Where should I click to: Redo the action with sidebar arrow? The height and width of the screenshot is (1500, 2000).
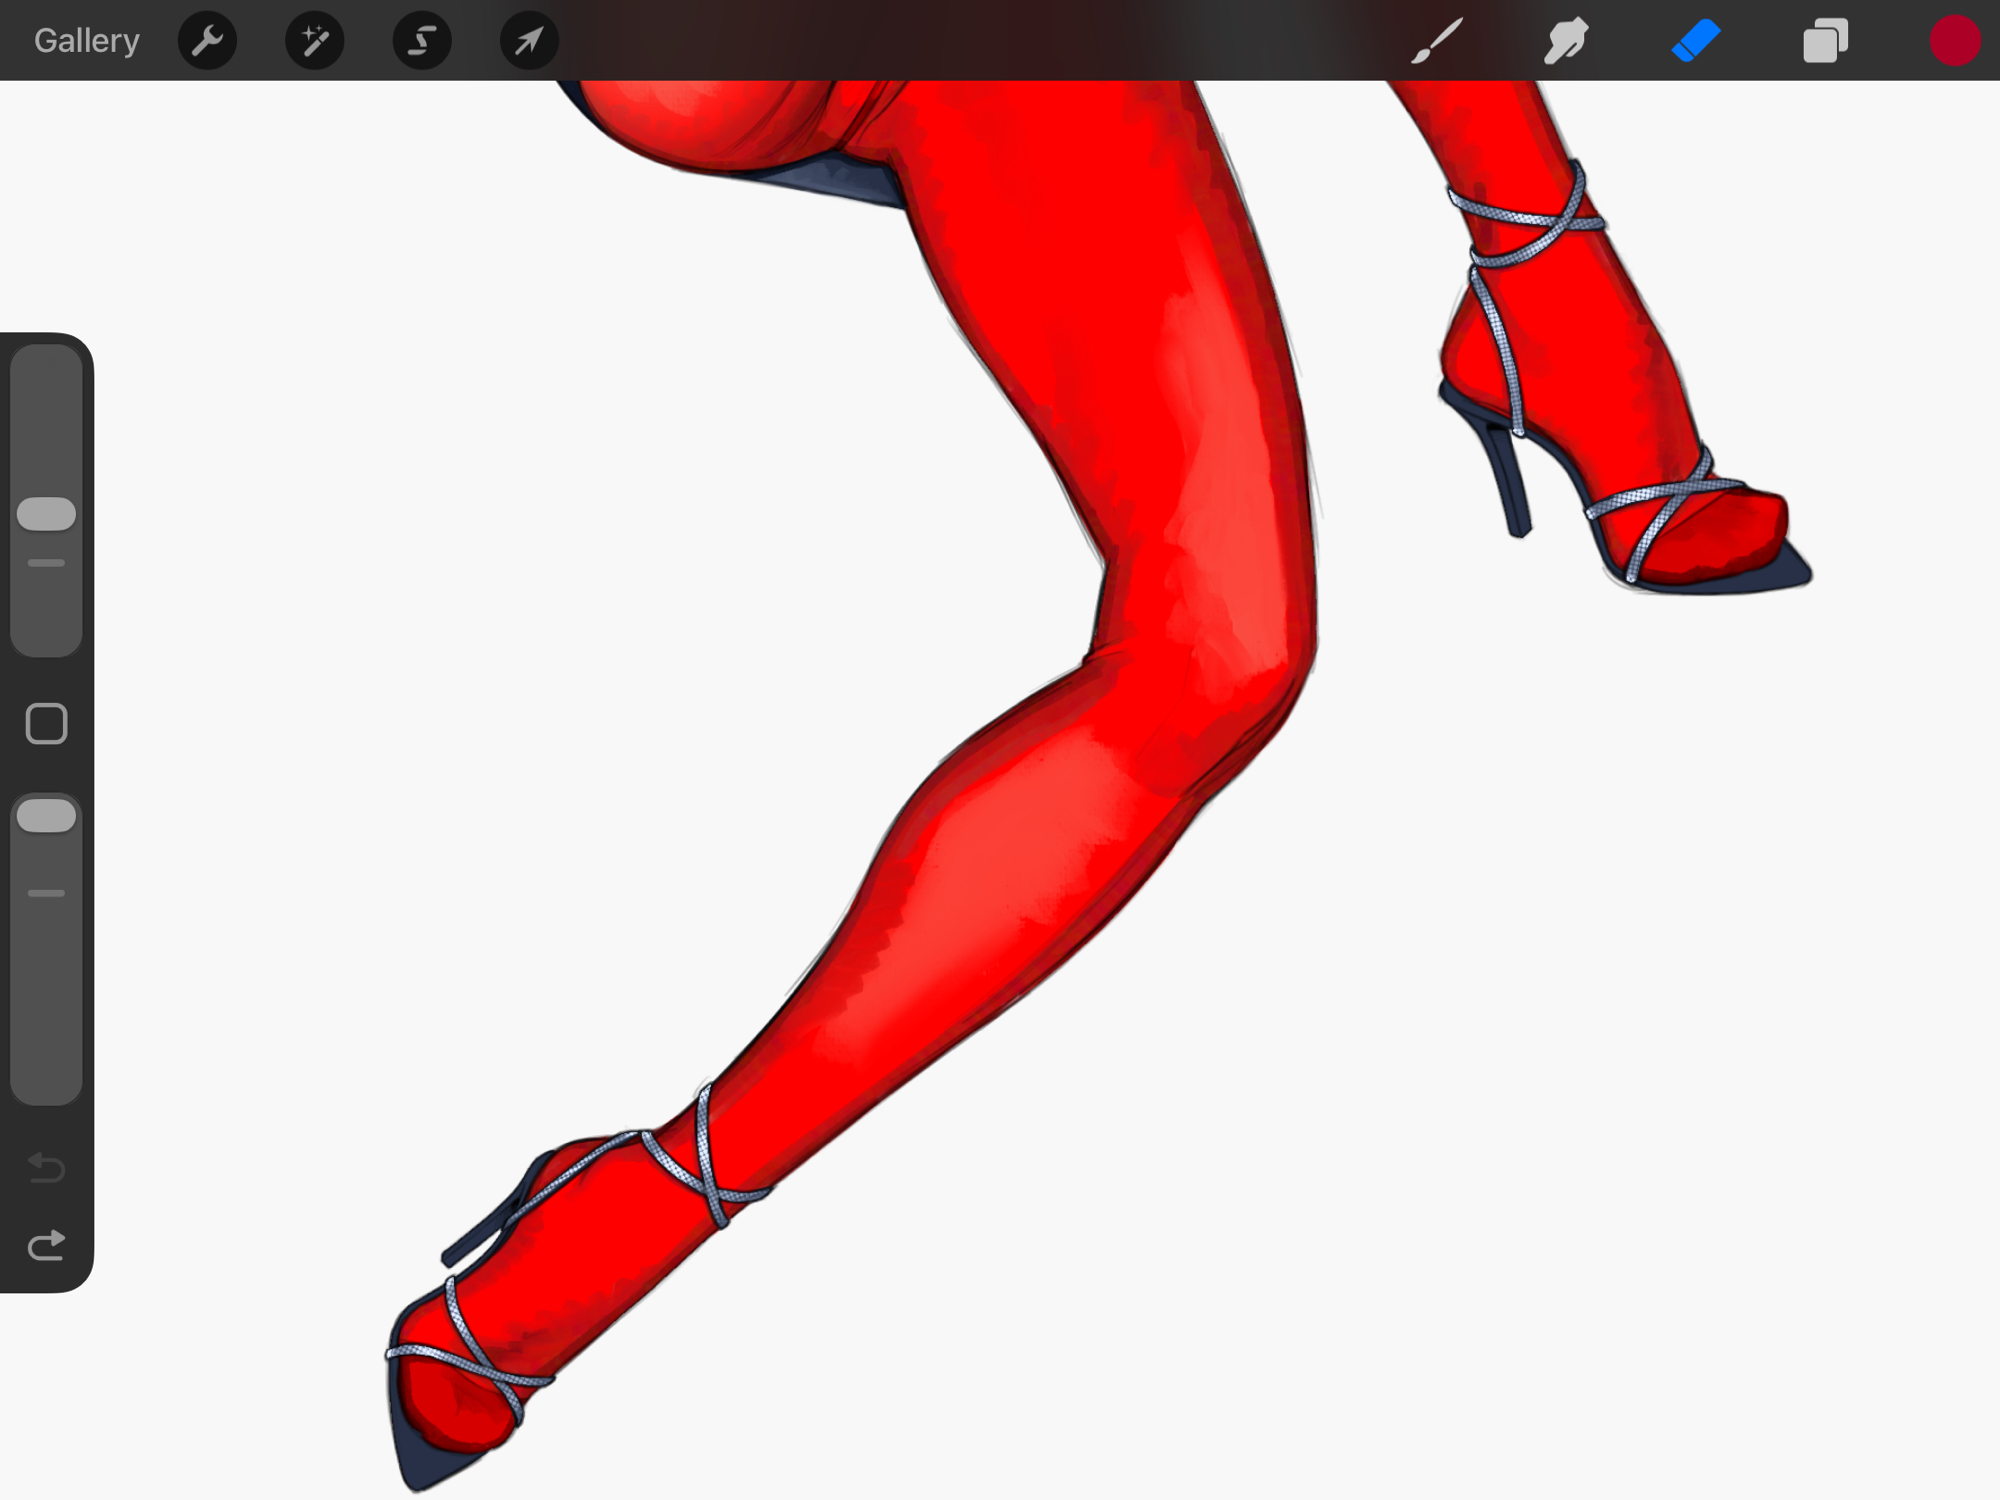[x=46, y=1246]
